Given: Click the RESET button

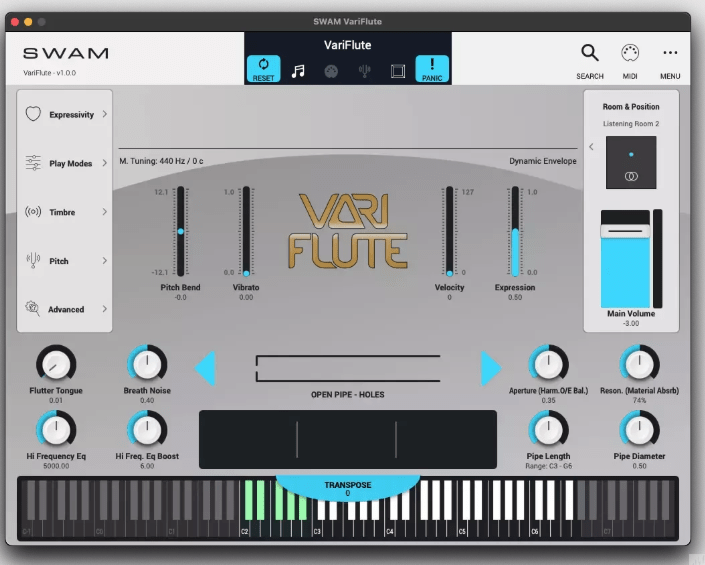Looking at the screenshot, I should tap(263, 69).
